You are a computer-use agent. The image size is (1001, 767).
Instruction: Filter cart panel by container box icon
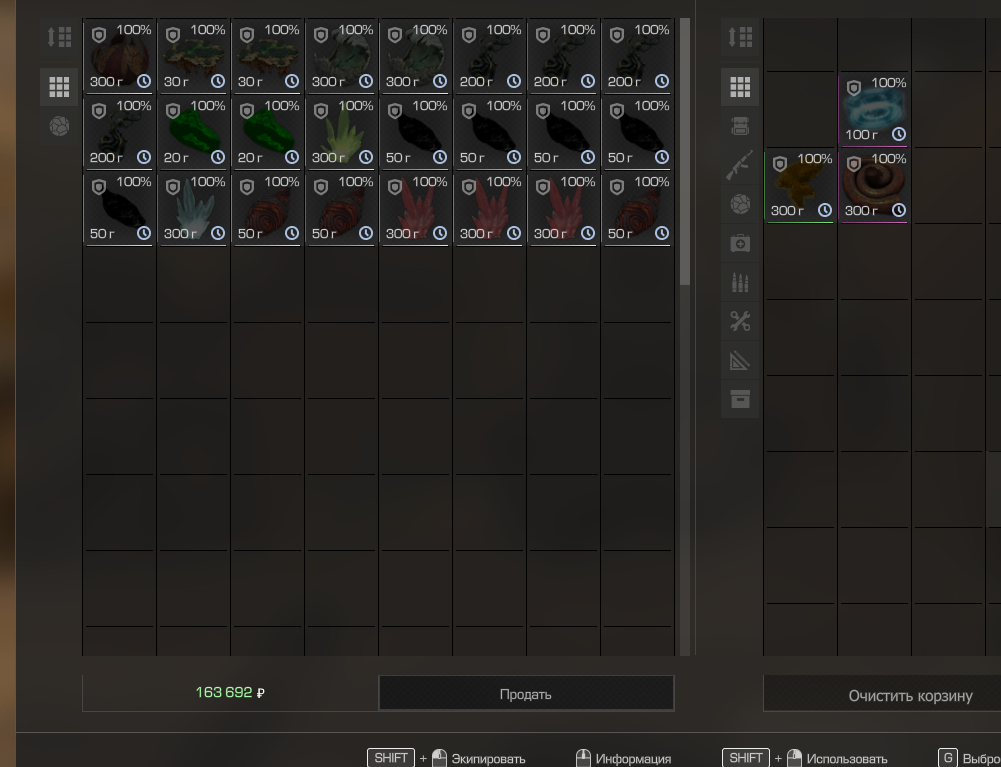pos(740,400)
